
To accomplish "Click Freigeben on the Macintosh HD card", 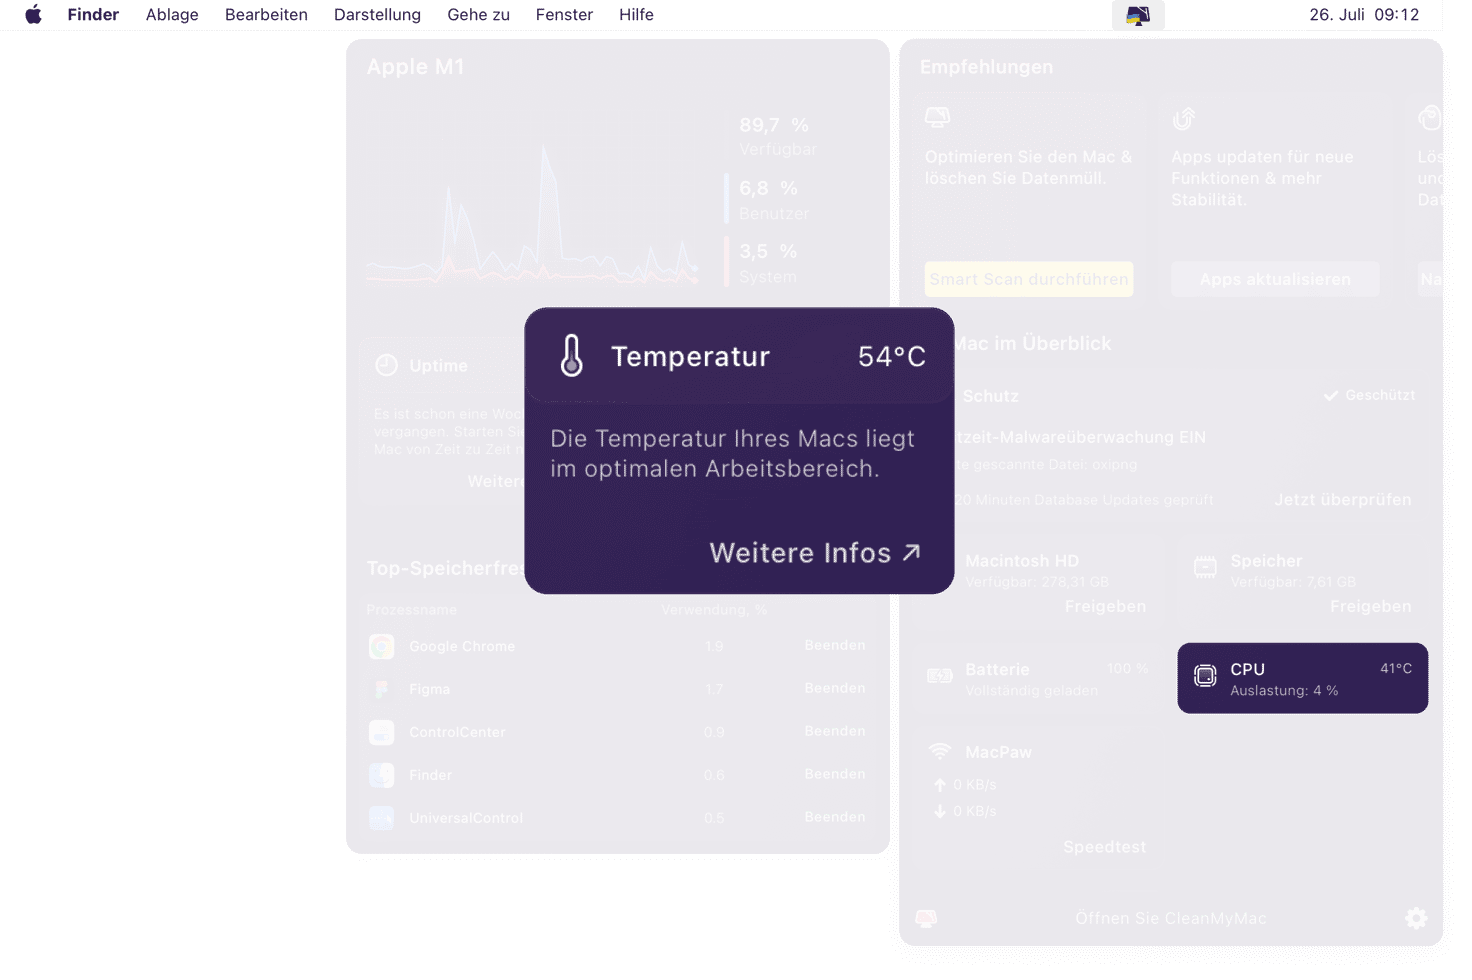I will pos(1105,606).
